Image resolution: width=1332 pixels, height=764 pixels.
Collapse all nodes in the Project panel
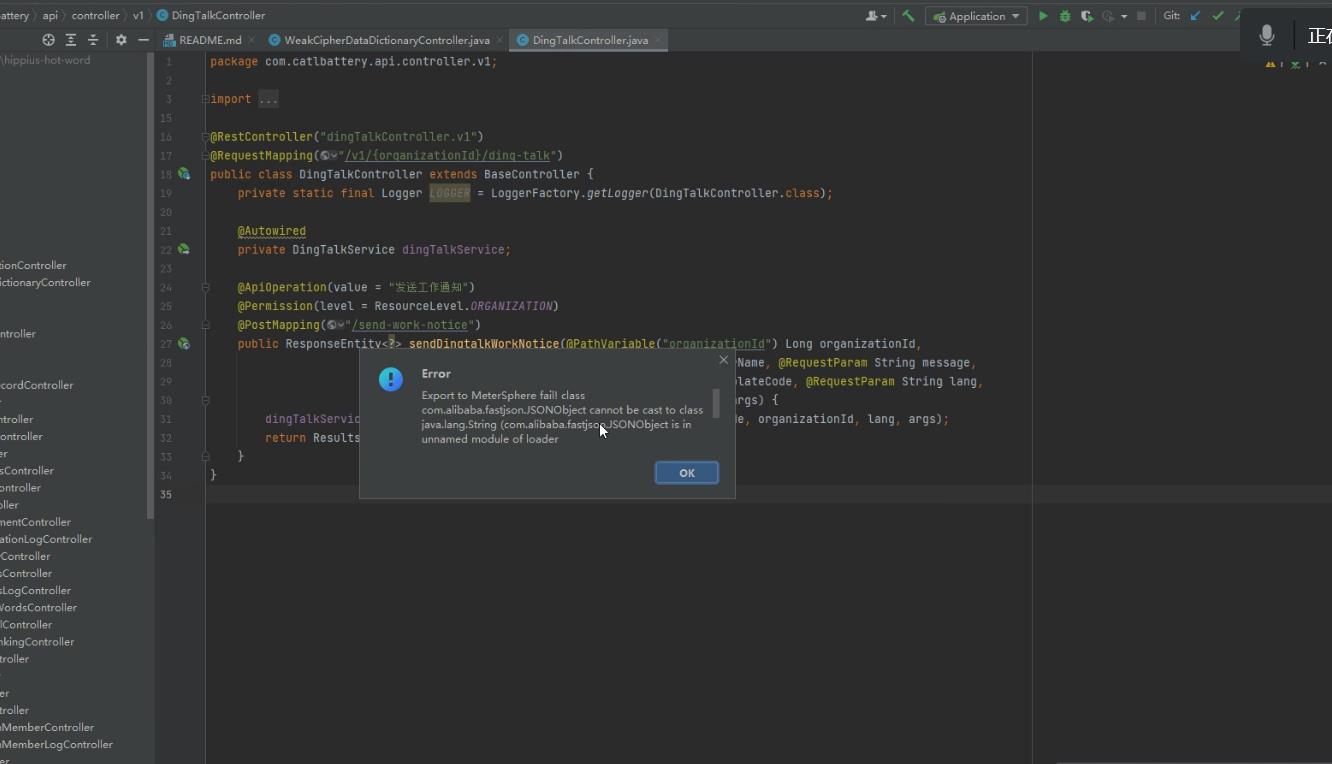(x=93, y=39)
